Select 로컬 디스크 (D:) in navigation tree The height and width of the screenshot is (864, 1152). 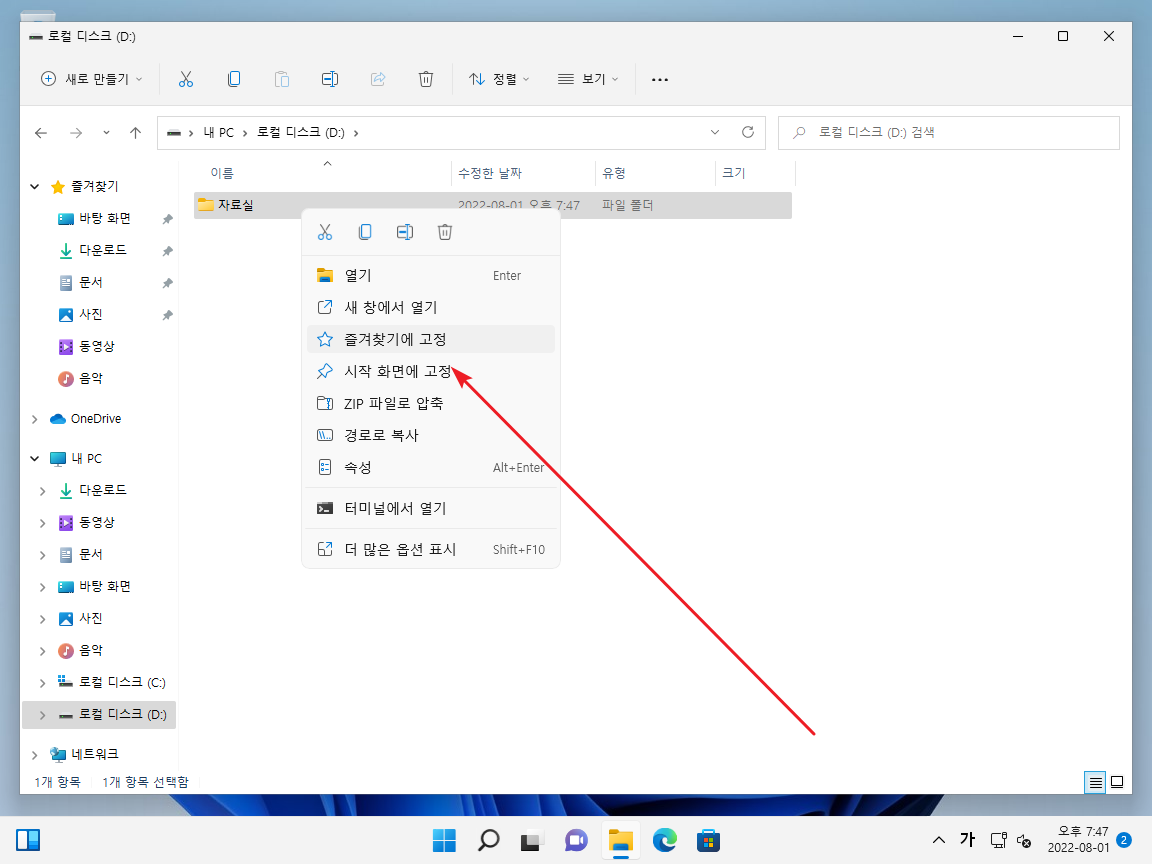(99, 715)
